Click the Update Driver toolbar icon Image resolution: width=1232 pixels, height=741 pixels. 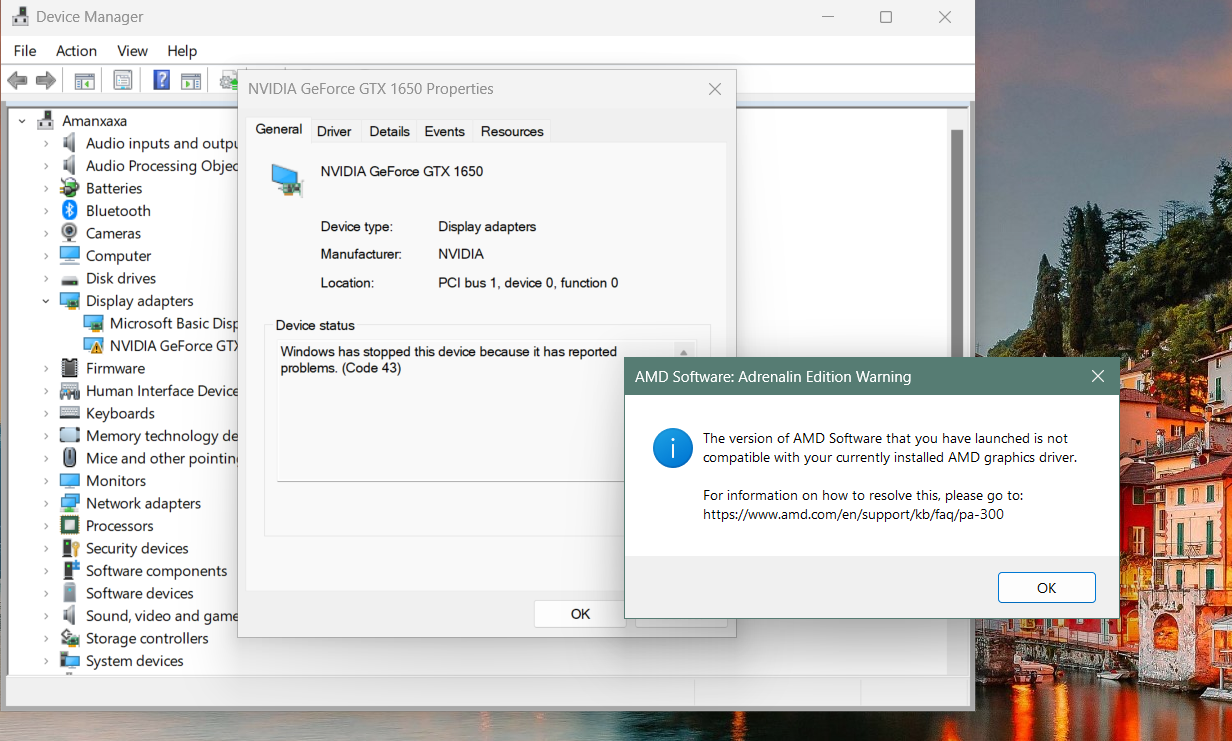tap(230, 80)
